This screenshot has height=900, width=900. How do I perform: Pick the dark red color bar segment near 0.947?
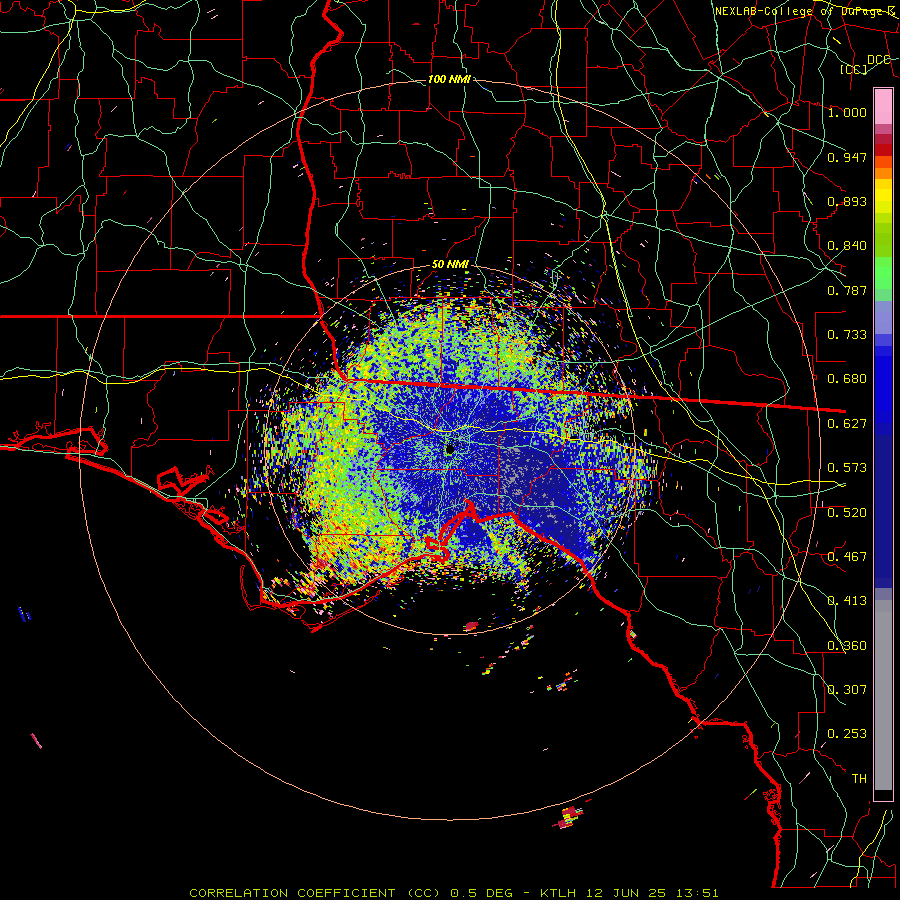(x=883, y=149)
